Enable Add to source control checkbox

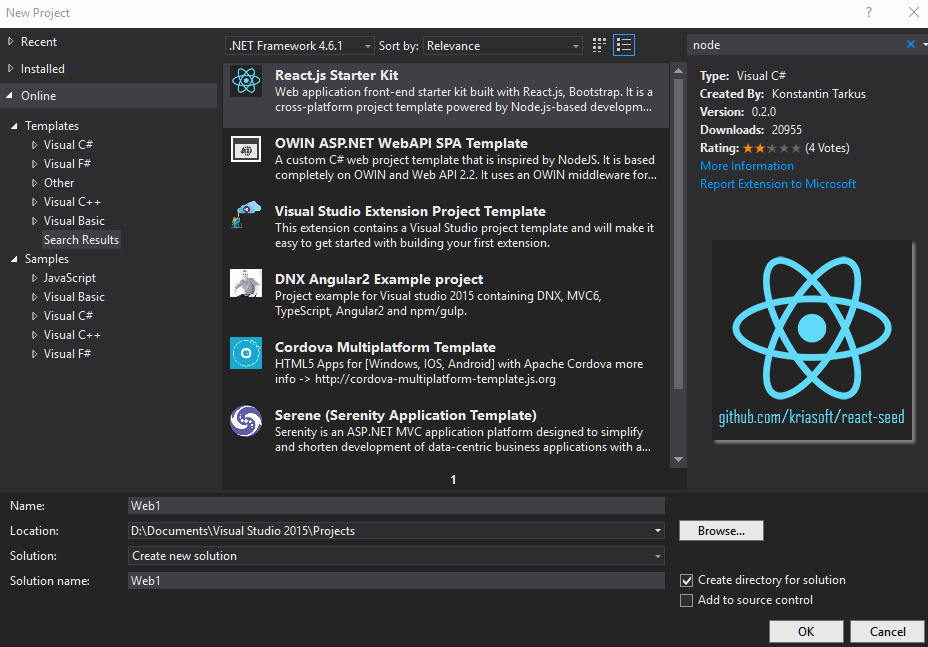[687, 600]
